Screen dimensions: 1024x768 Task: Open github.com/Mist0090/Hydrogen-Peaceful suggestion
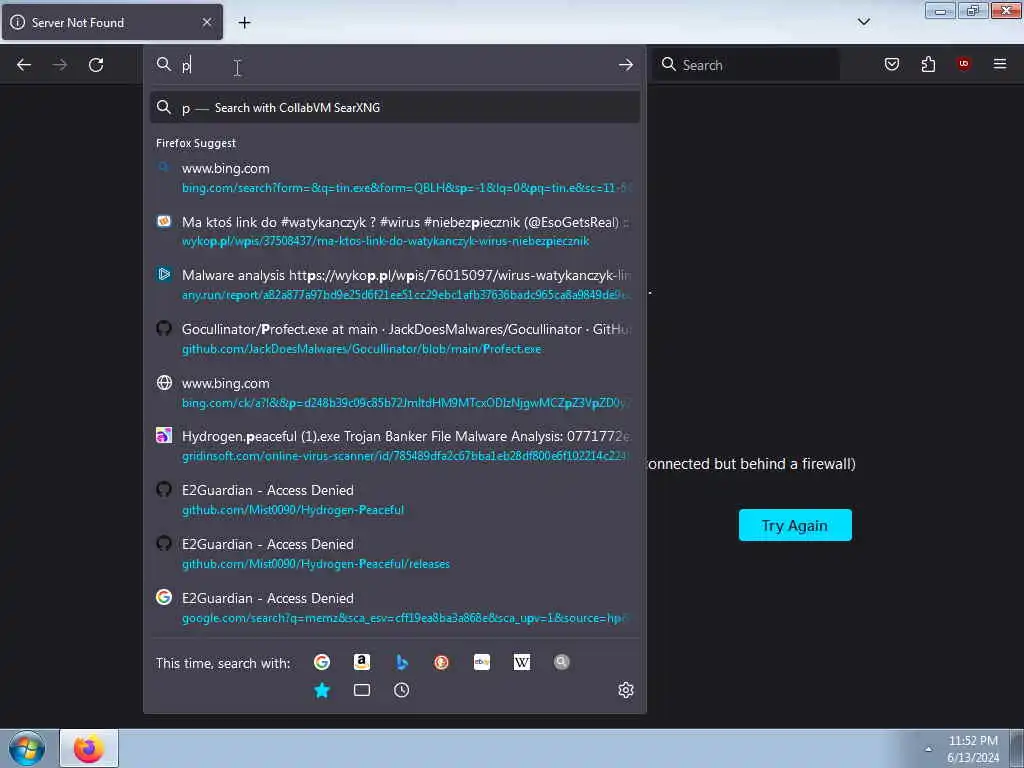tap(394, 500)
